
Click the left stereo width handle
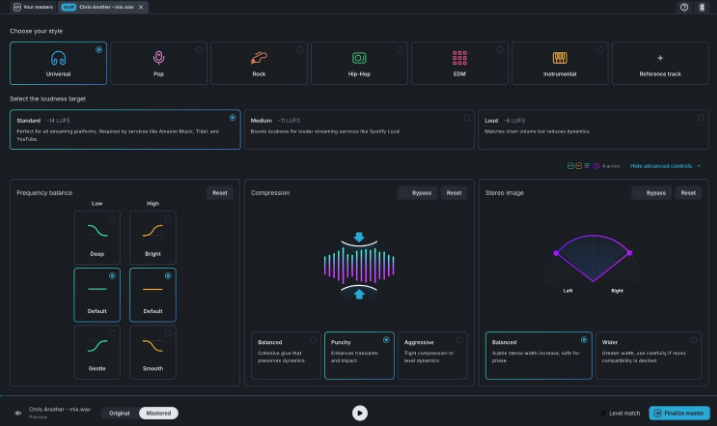point(556,253)
